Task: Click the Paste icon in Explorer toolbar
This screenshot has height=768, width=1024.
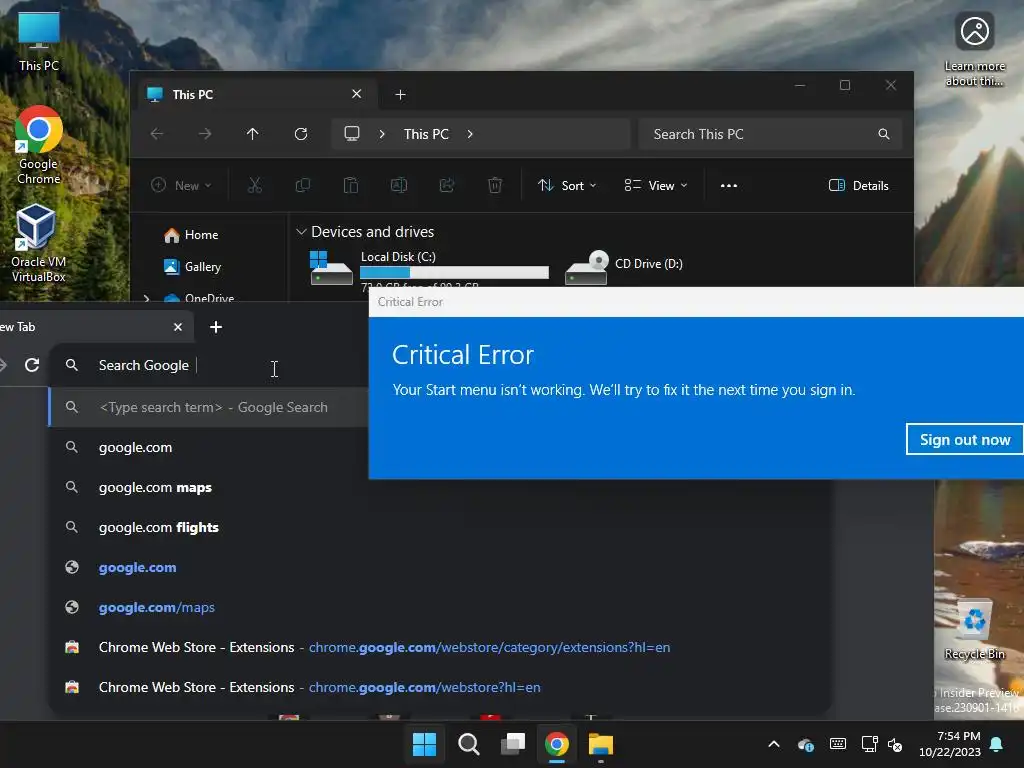Action: (x=351, y=185)
